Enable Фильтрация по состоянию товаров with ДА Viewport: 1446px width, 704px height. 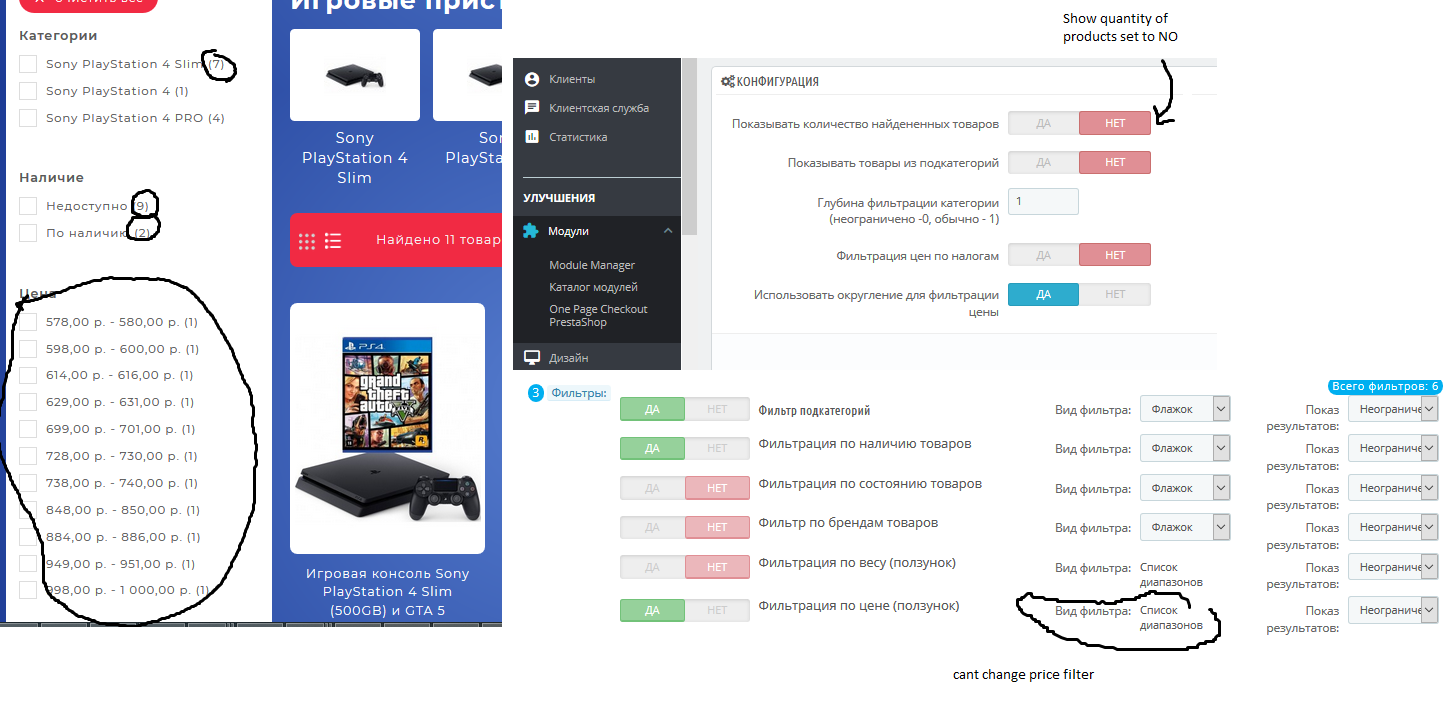click(652, 488)
